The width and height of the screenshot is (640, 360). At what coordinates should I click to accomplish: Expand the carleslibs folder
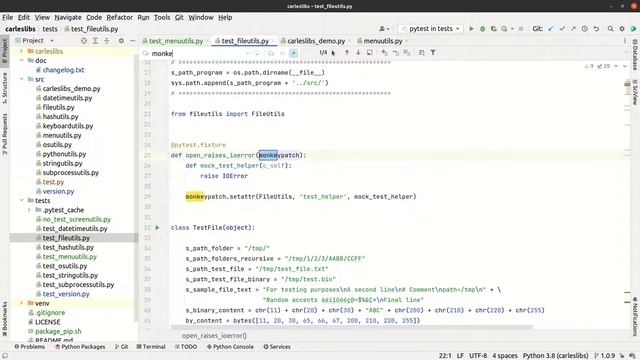[22, 51]
